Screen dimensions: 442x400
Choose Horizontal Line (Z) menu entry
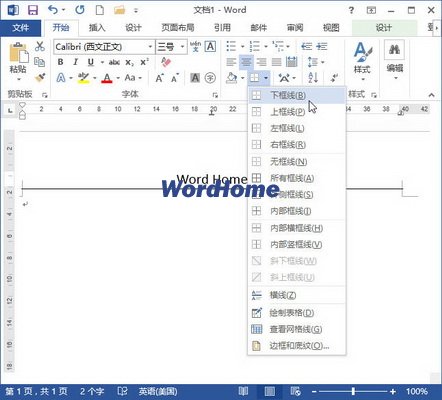tap(297, 295)
